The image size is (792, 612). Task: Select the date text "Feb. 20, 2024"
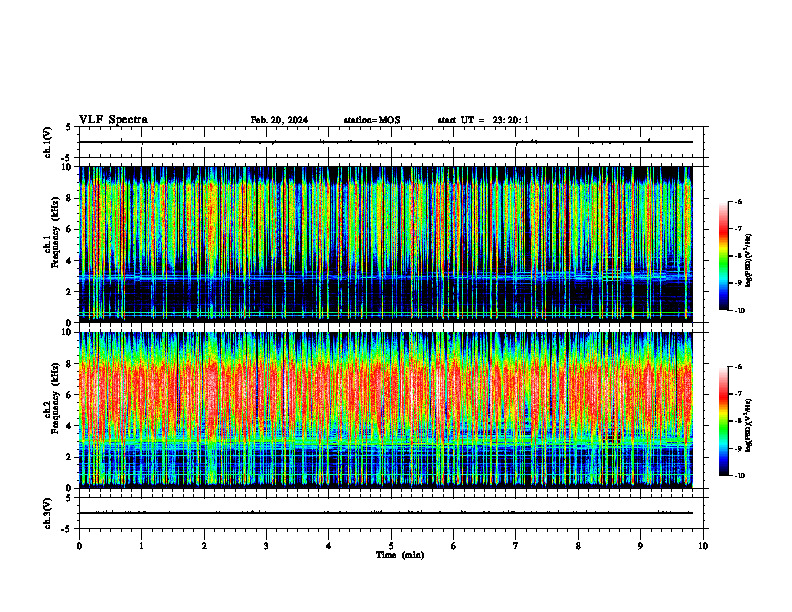coord(279,120)
